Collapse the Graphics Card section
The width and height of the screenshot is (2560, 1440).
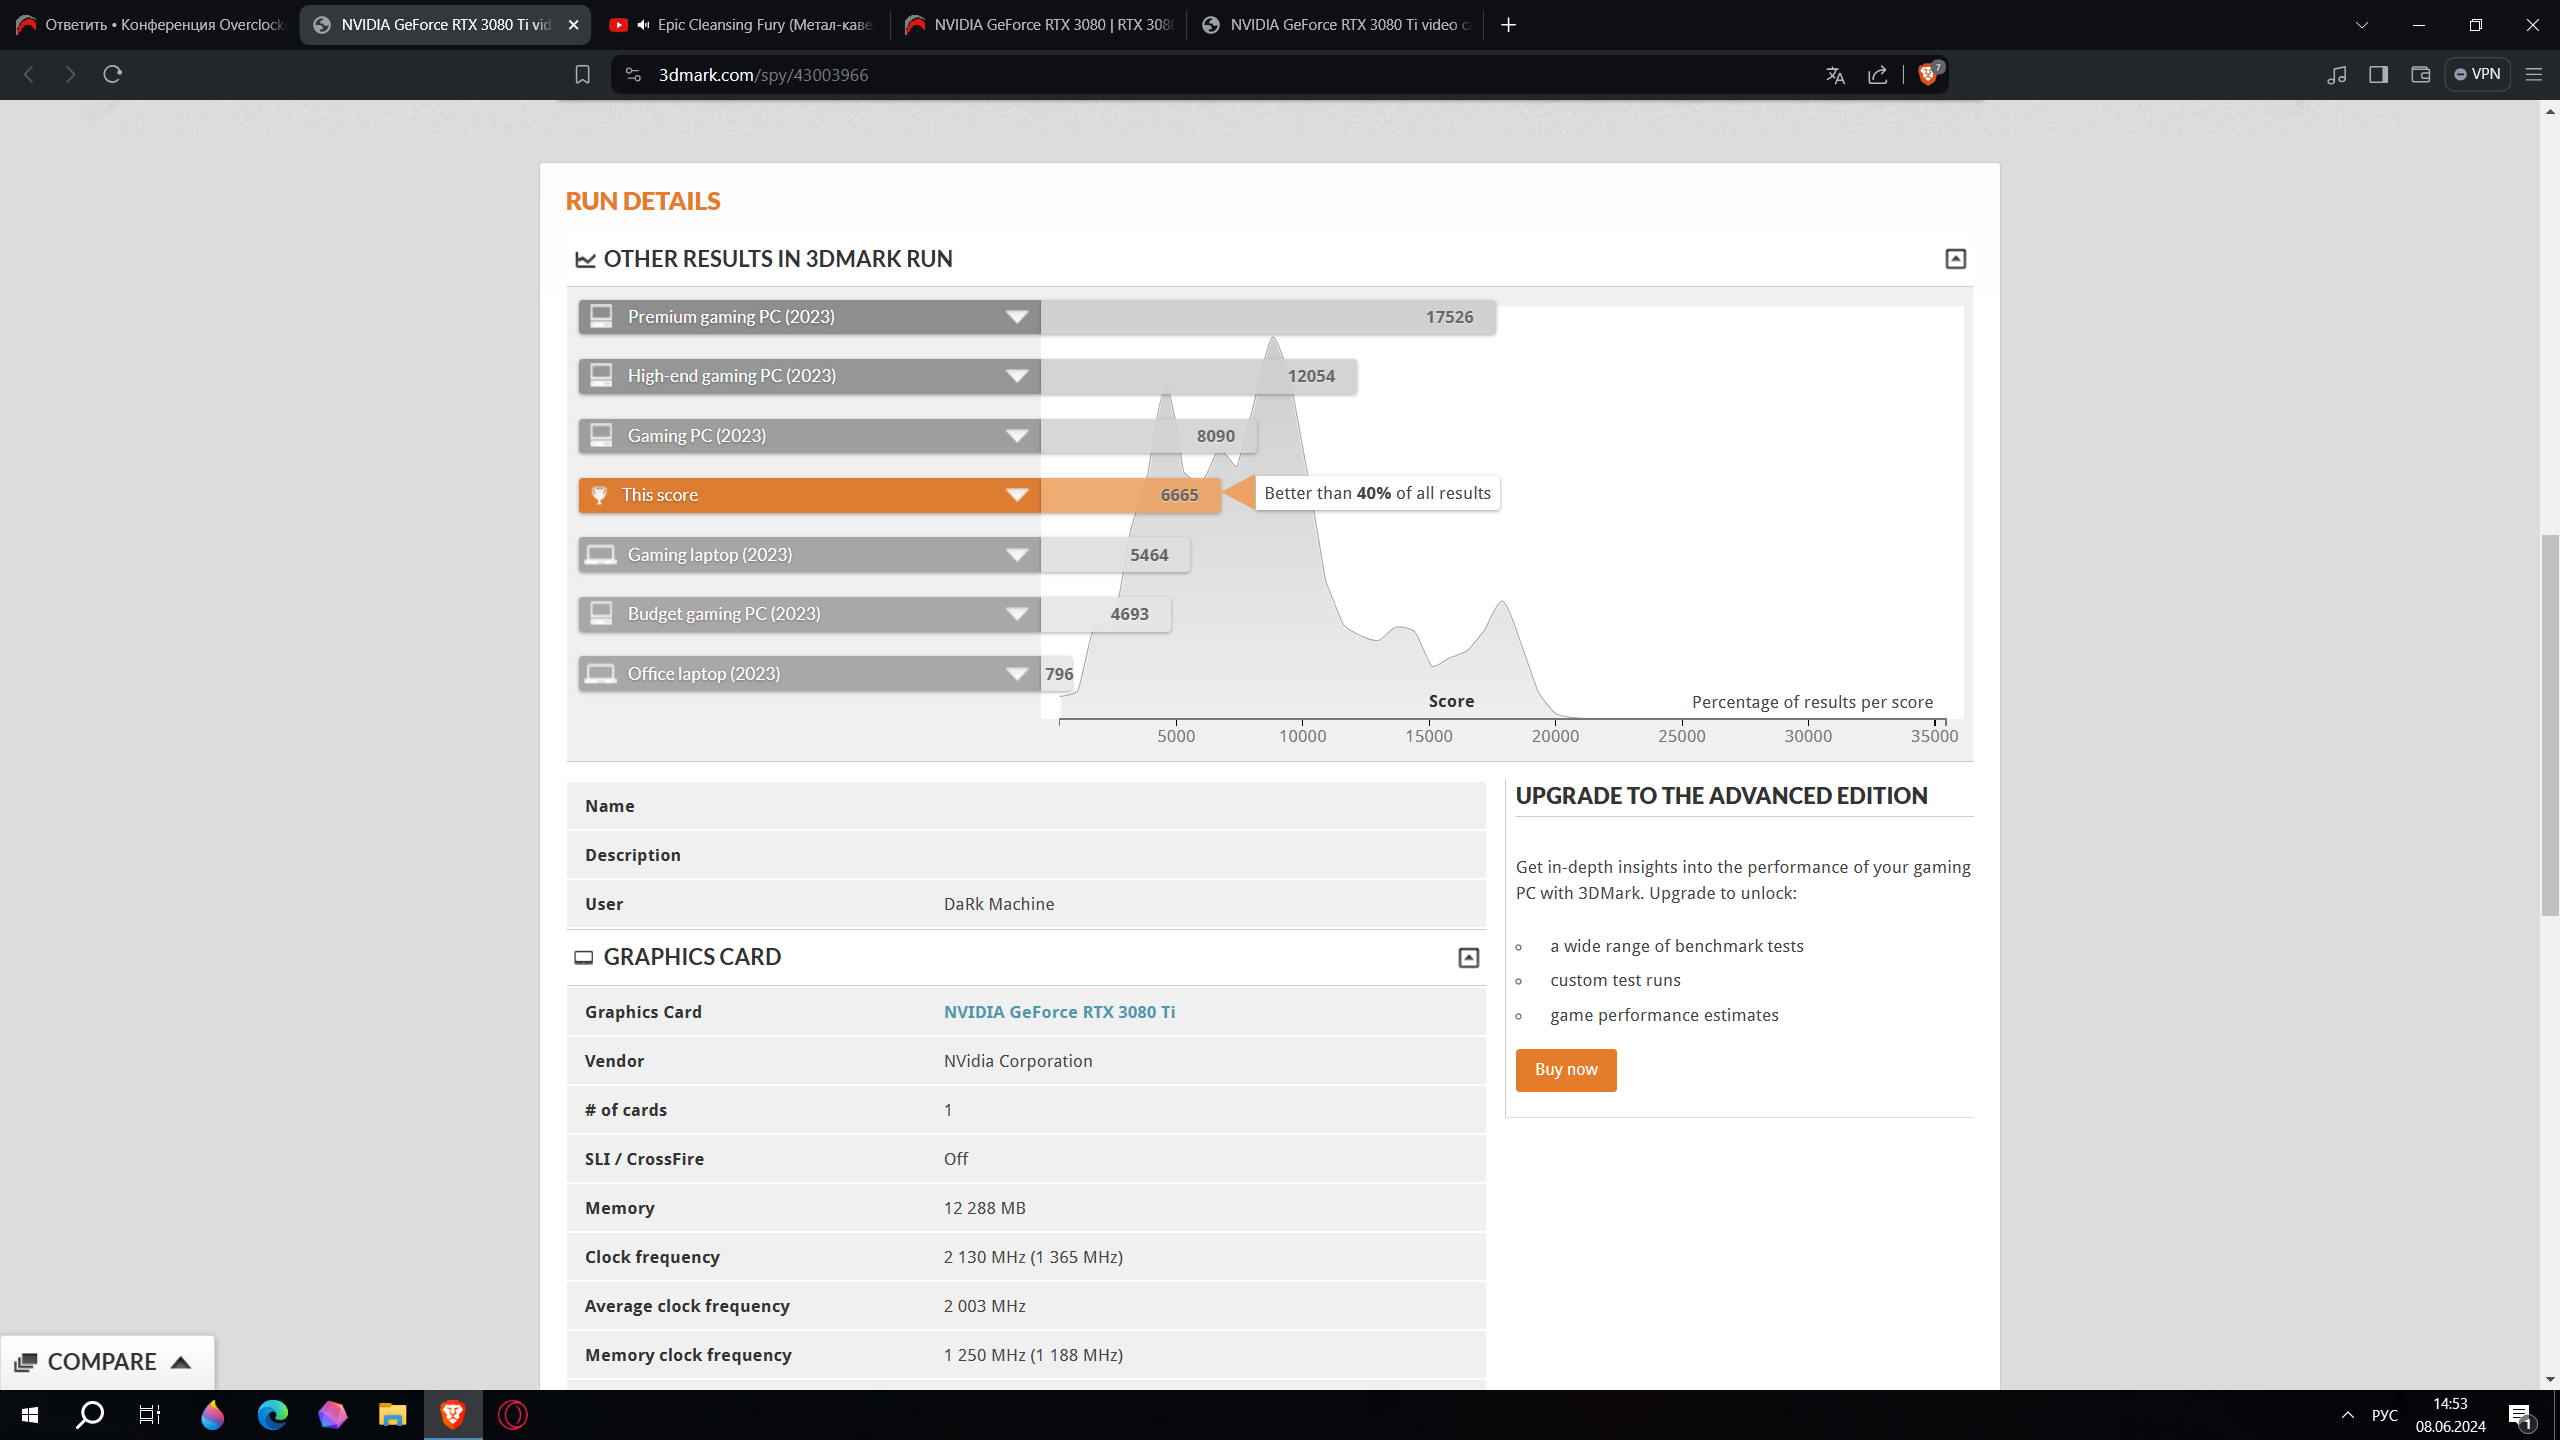1468,958
